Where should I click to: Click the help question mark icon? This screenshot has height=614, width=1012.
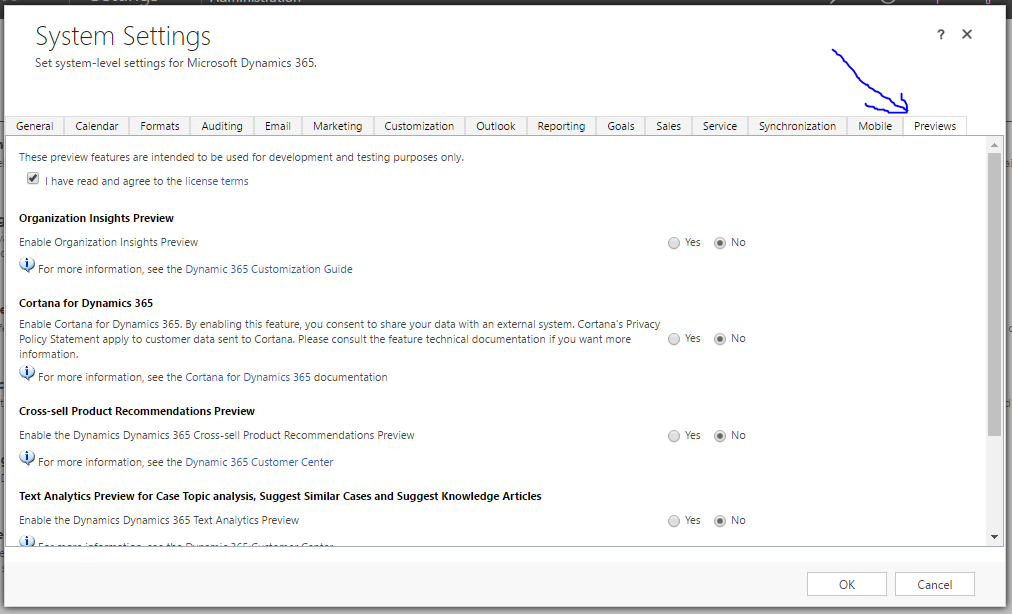coord(940,35)
